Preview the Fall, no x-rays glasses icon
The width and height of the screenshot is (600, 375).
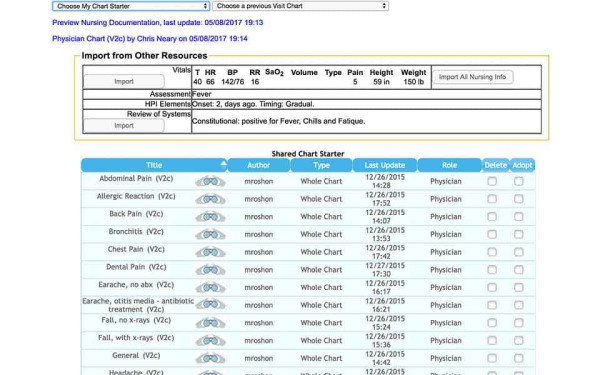tap(210, 323)
